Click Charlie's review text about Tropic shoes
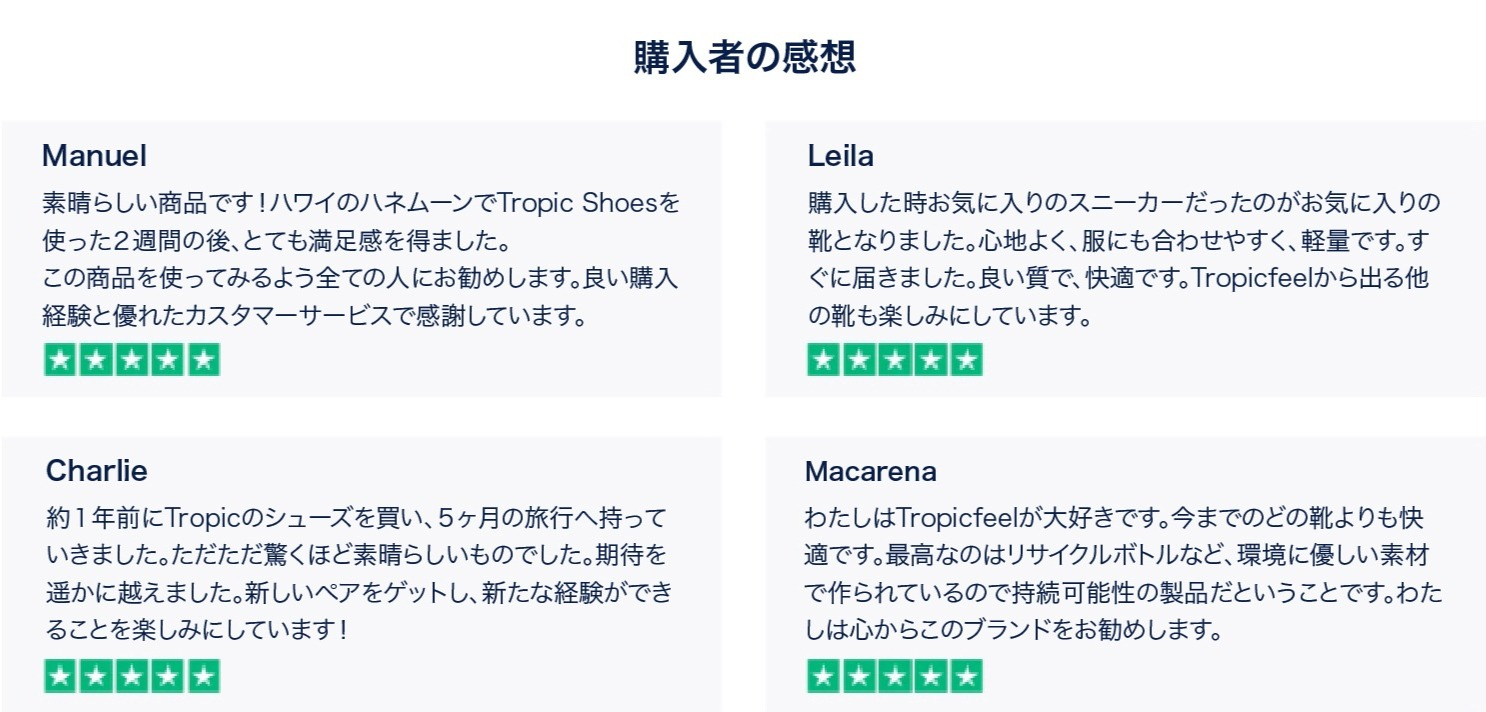This screenshot has height=712, width=1486. point(360,575)
